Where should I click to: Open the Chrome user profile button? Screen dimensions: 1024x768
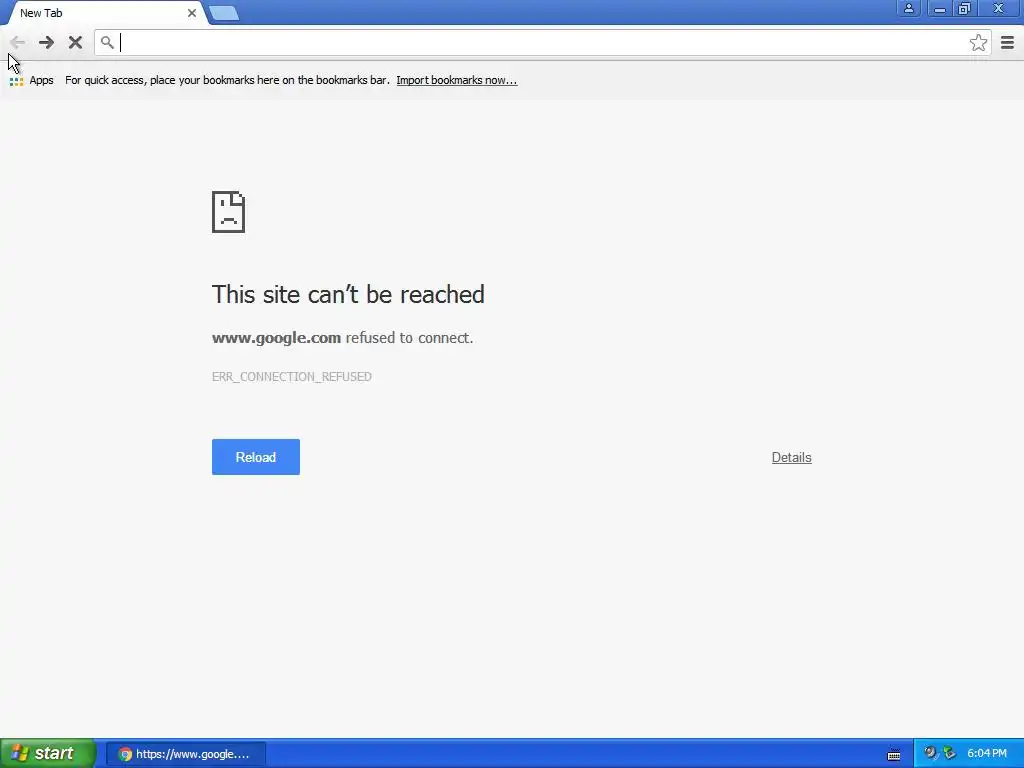(x=908, y=8)
